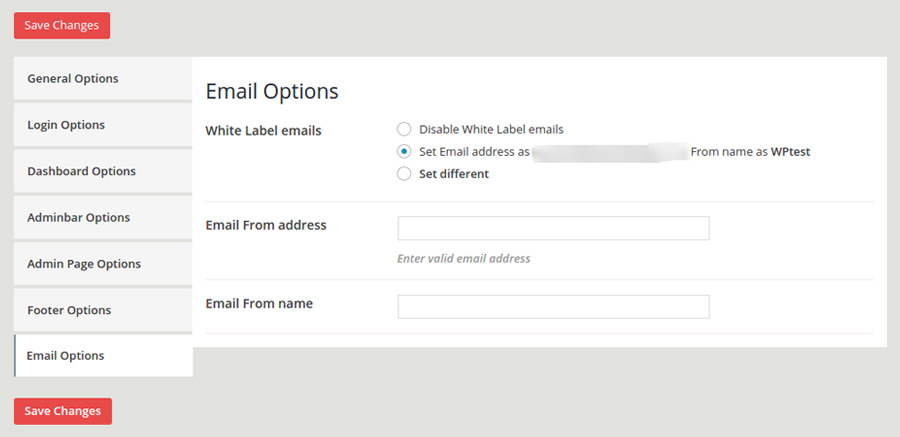Click the White Label emails setting label
Viewport: 900px width, 437px height.
point(263,130)
